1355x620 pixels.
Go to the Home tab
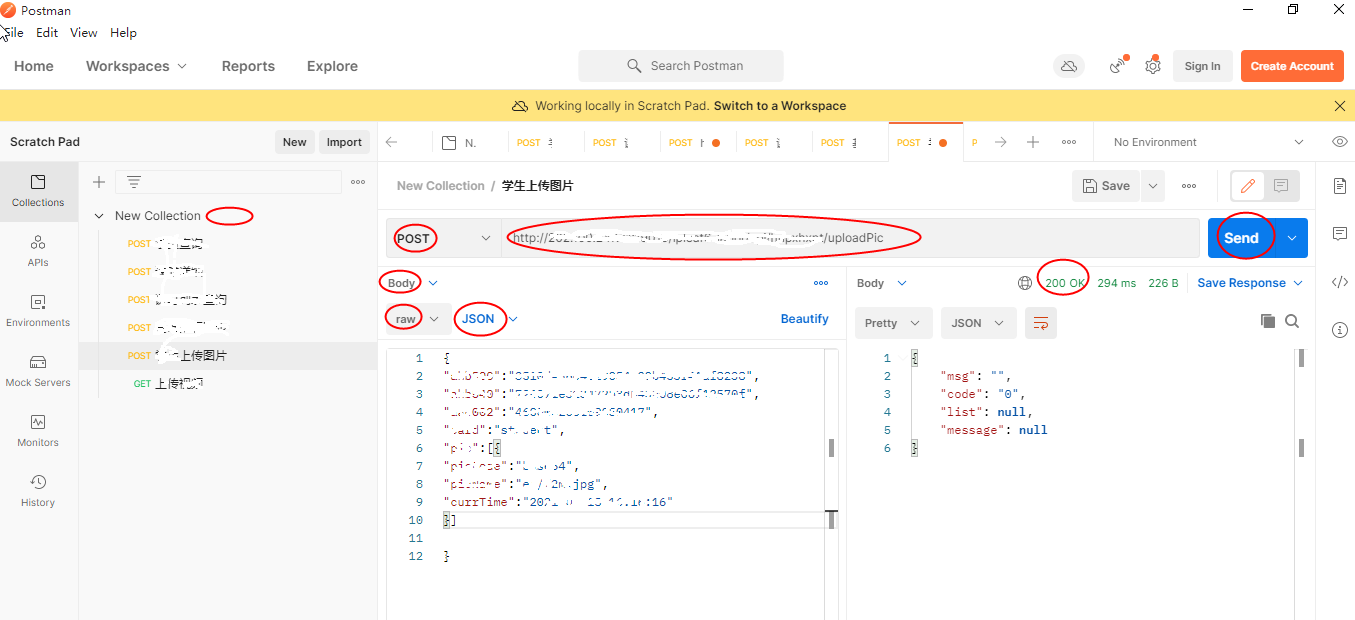click(34, 66)
